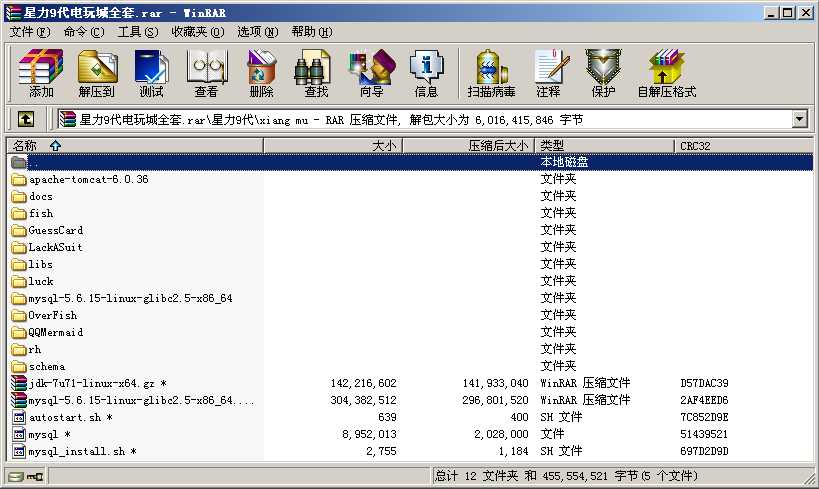Go up one folder level button

click(26, 120)
